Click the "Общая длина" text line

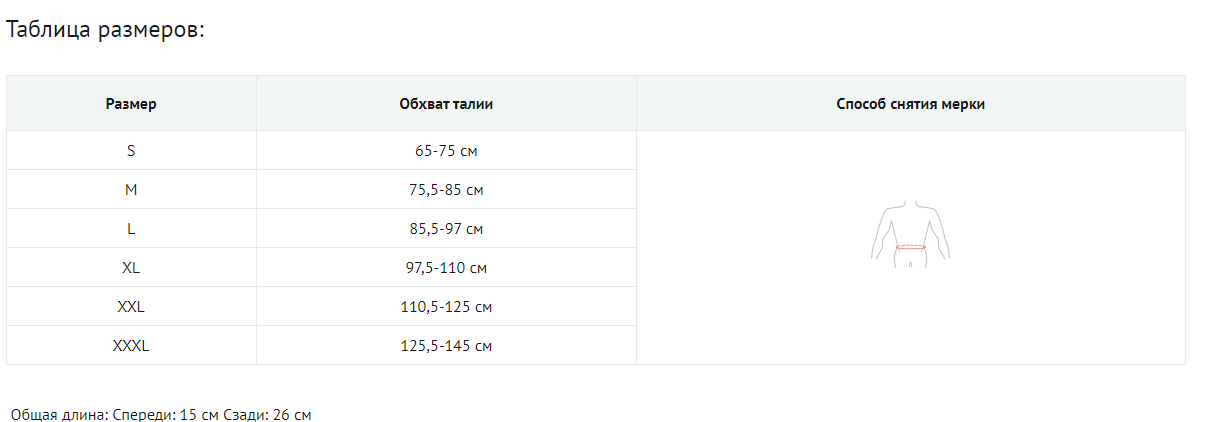tap(59, 414)
